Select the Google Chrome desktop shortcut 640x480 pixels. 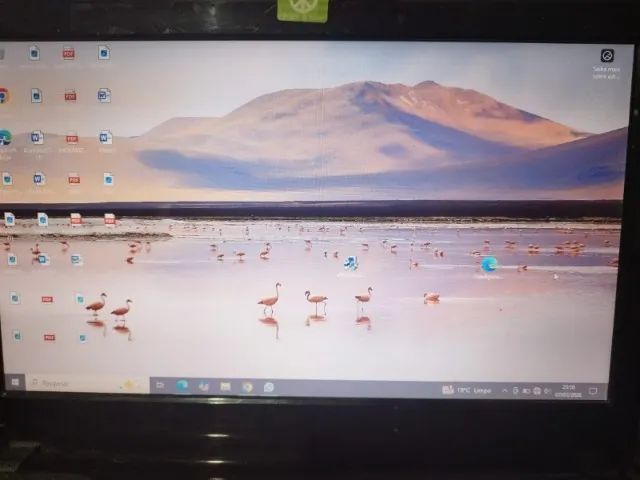(4, 95)
